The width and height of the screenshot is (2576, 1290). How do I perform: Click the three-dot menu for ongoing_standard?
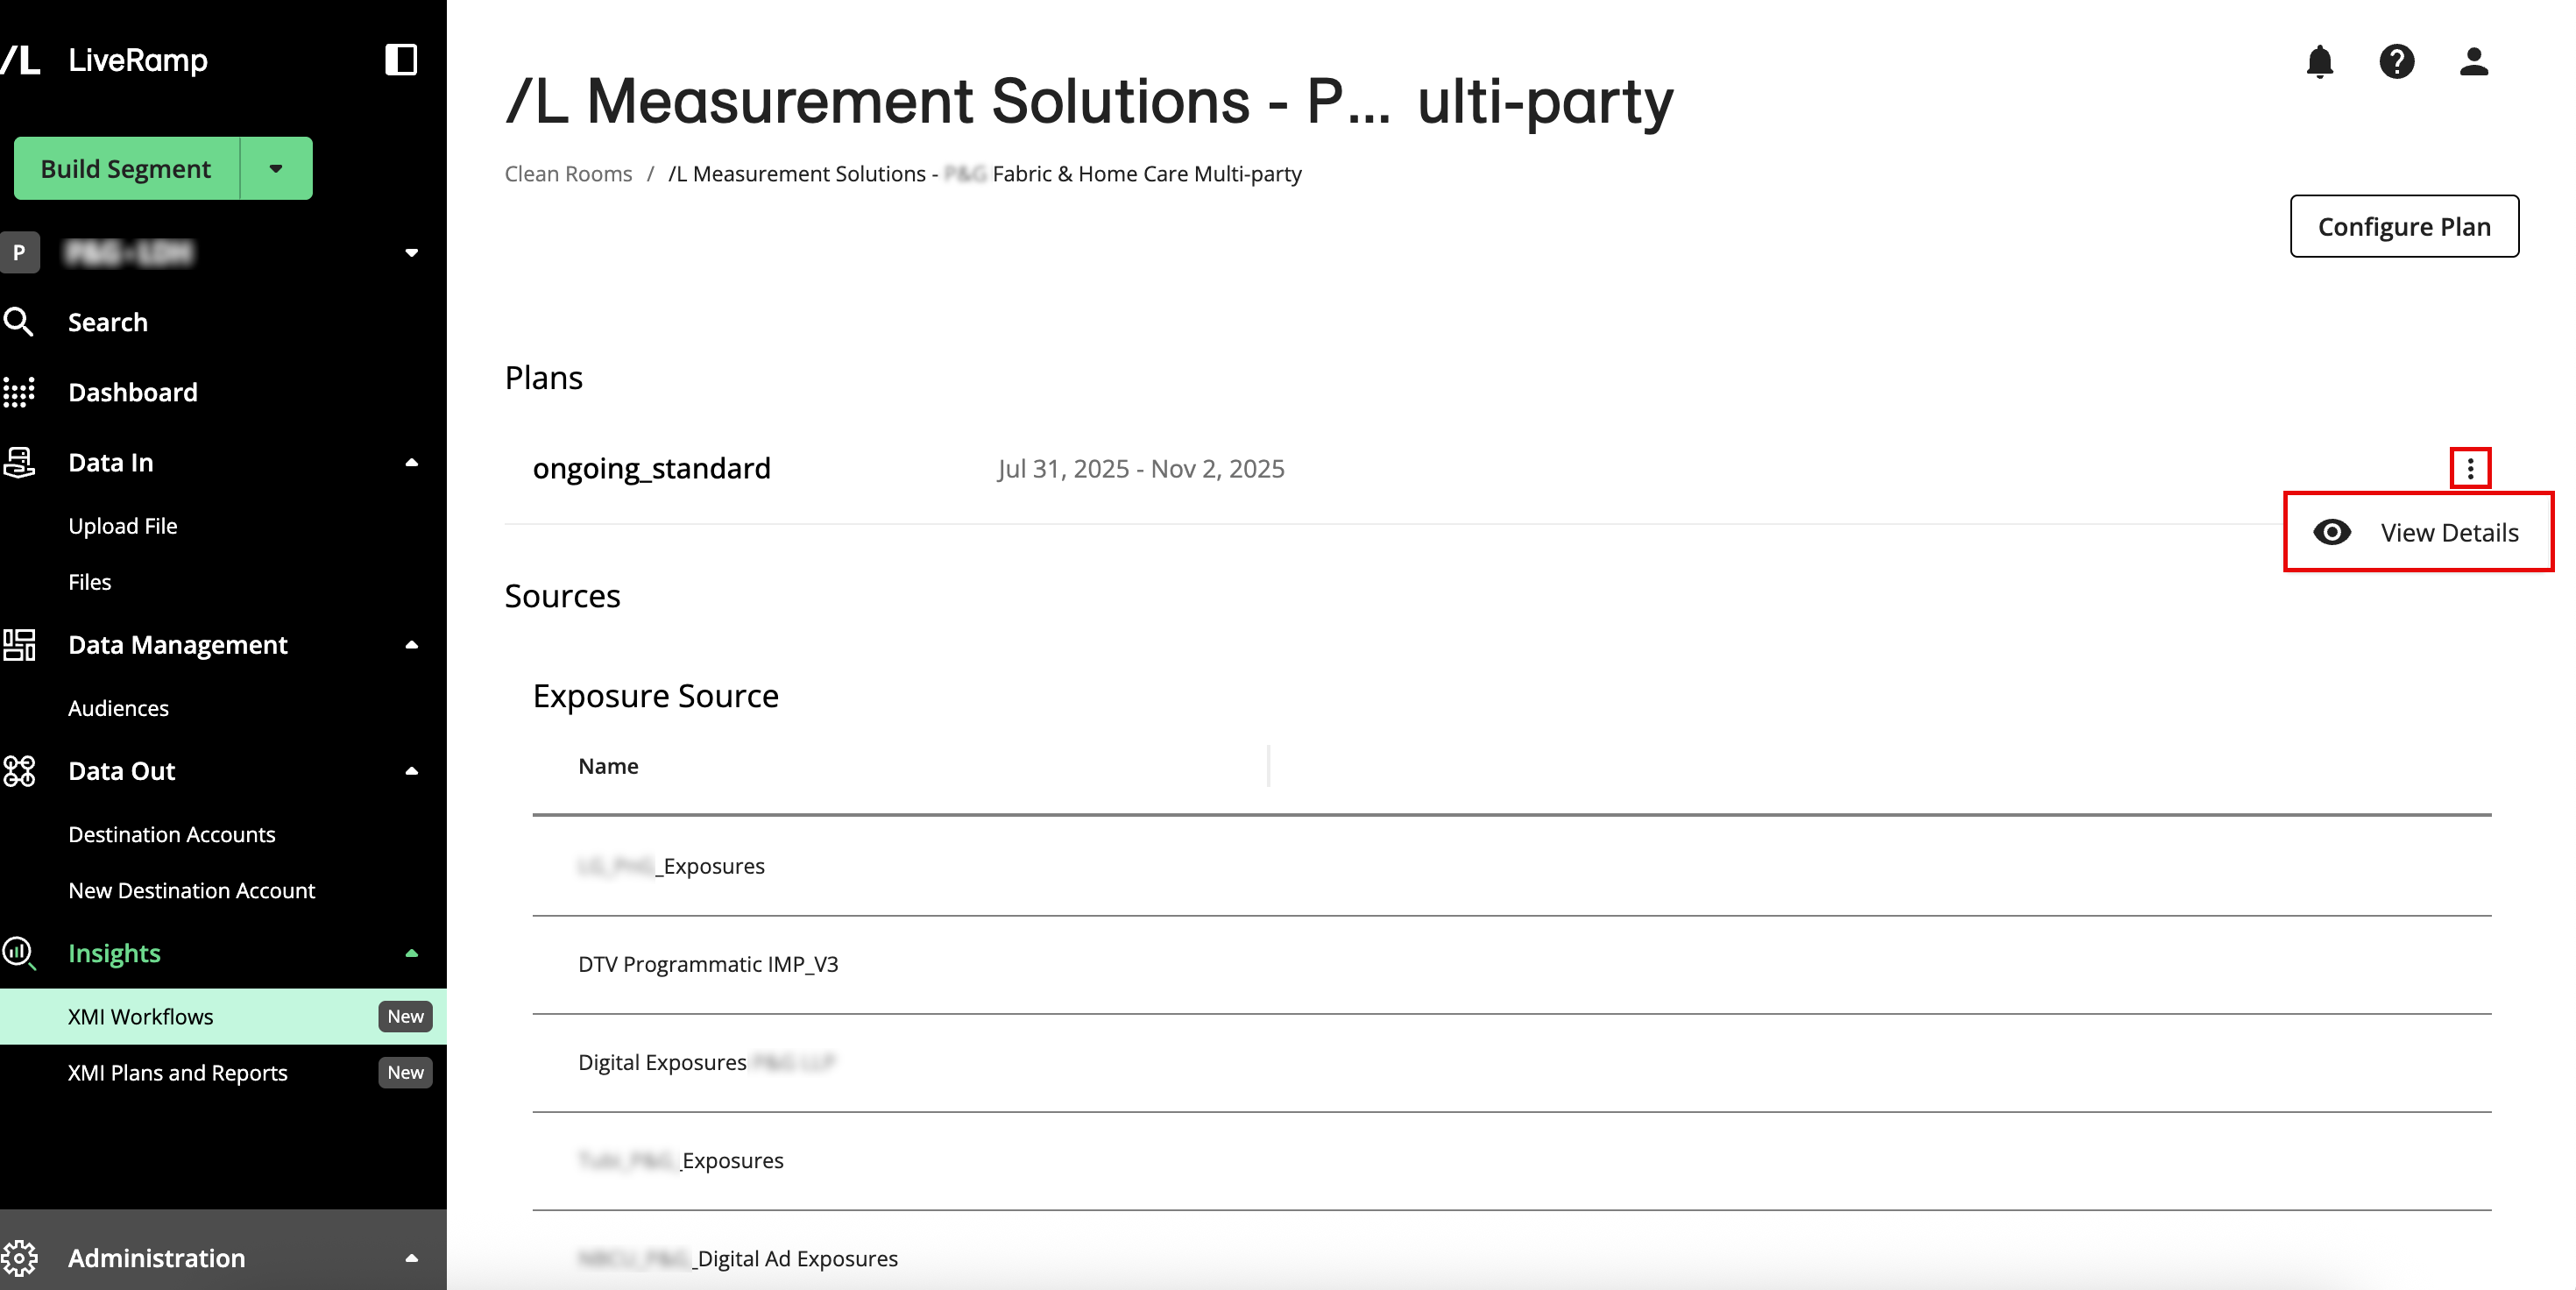pyautogui.click(x=2470, y=468)
